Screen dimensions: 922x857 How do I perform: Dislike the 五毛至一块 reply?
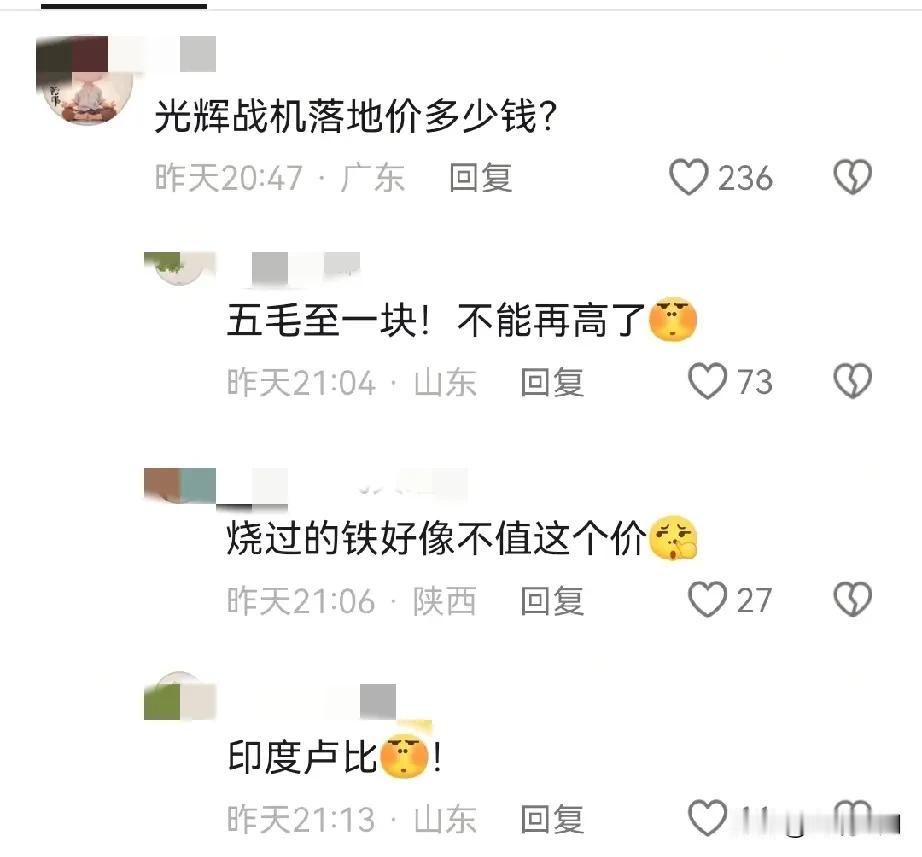(852, 381)
